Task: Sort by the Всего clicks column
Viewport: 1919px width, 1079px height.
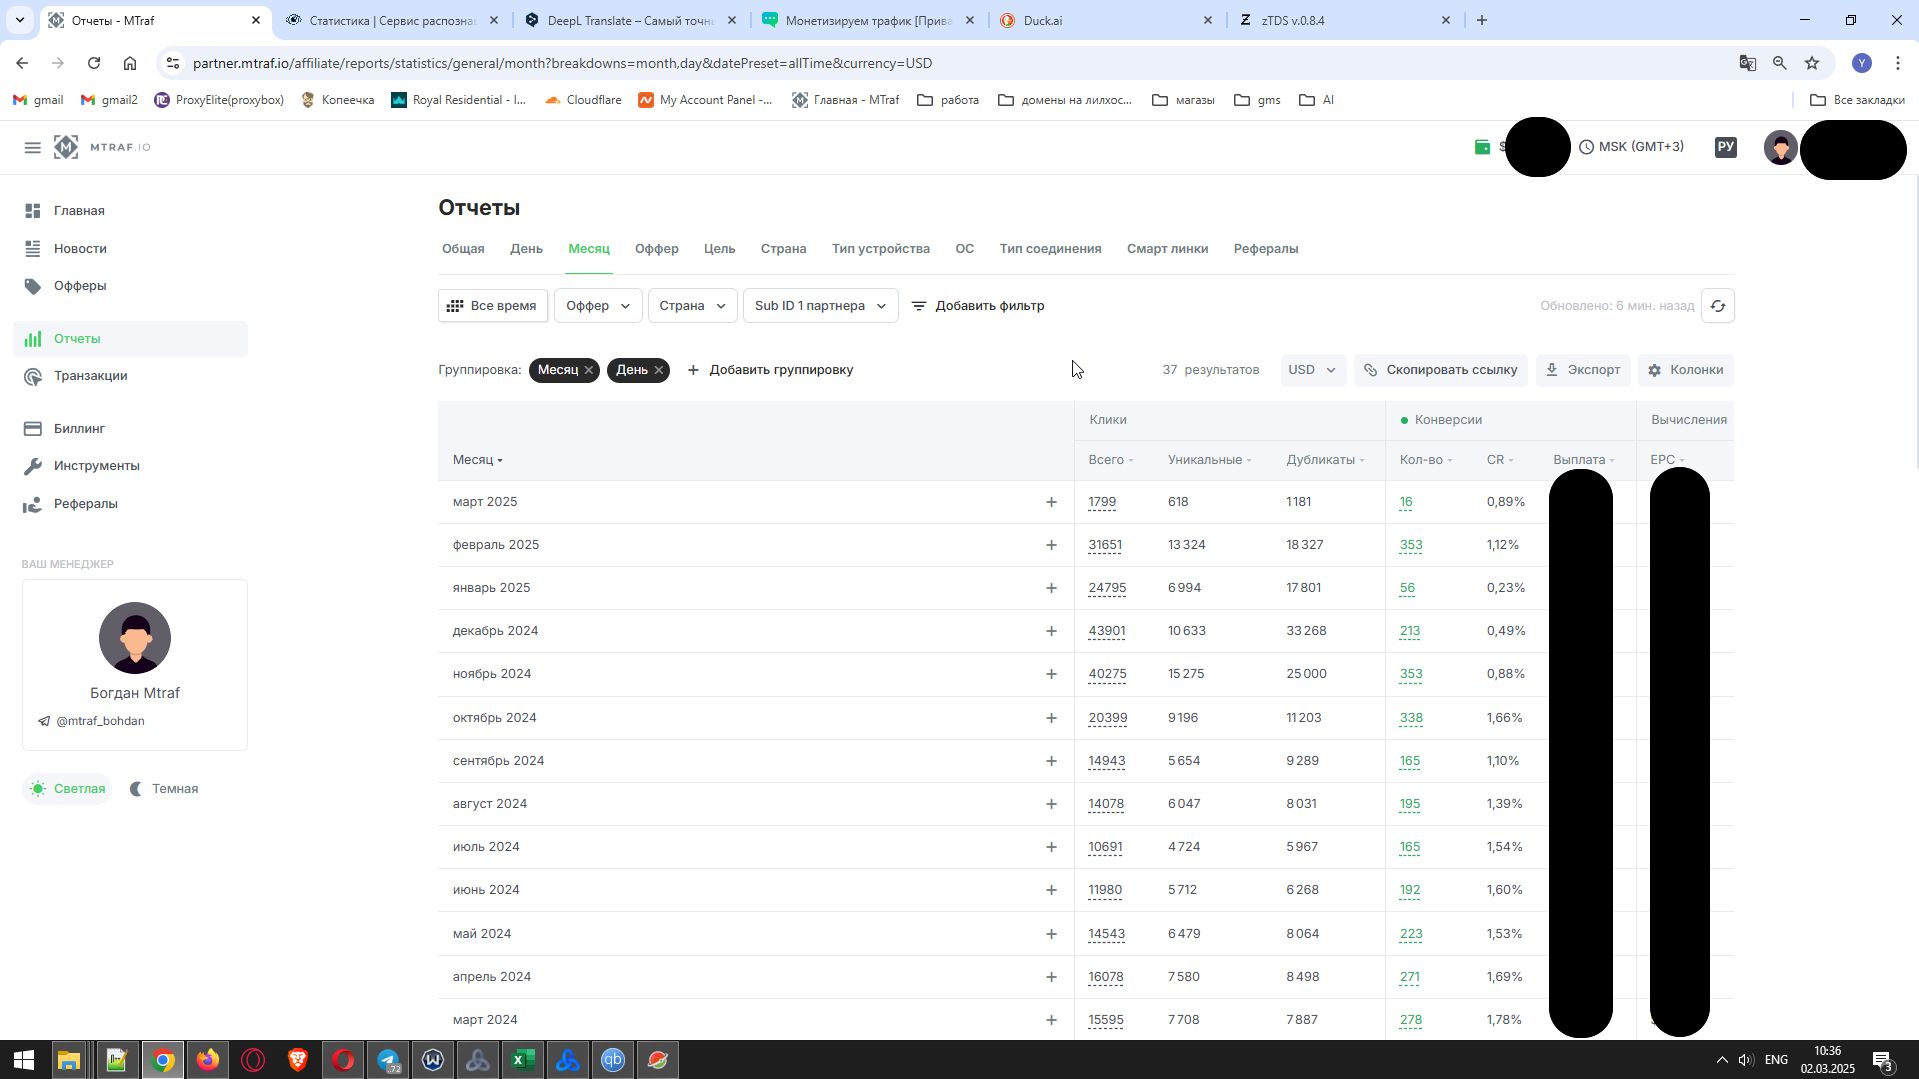Action: tap(1110, 460)
